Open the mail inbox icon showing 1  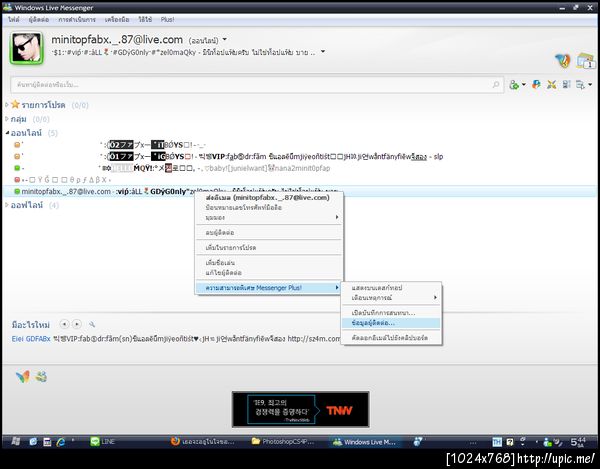(585, 61)
